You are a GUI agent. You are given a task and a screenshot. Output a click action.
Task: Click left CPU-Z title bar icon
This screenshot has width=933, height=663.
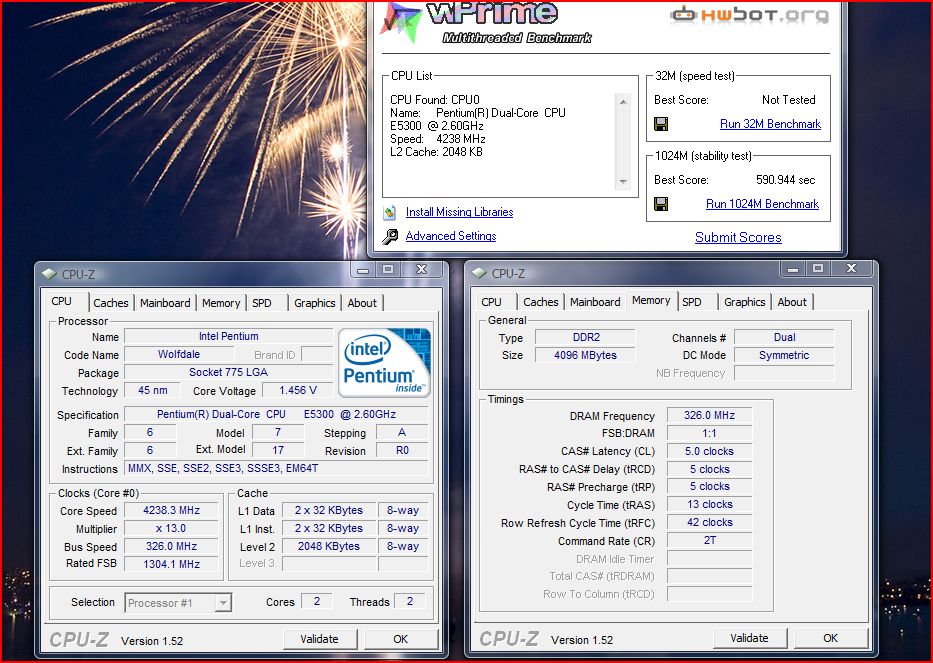tap(49, 274)
